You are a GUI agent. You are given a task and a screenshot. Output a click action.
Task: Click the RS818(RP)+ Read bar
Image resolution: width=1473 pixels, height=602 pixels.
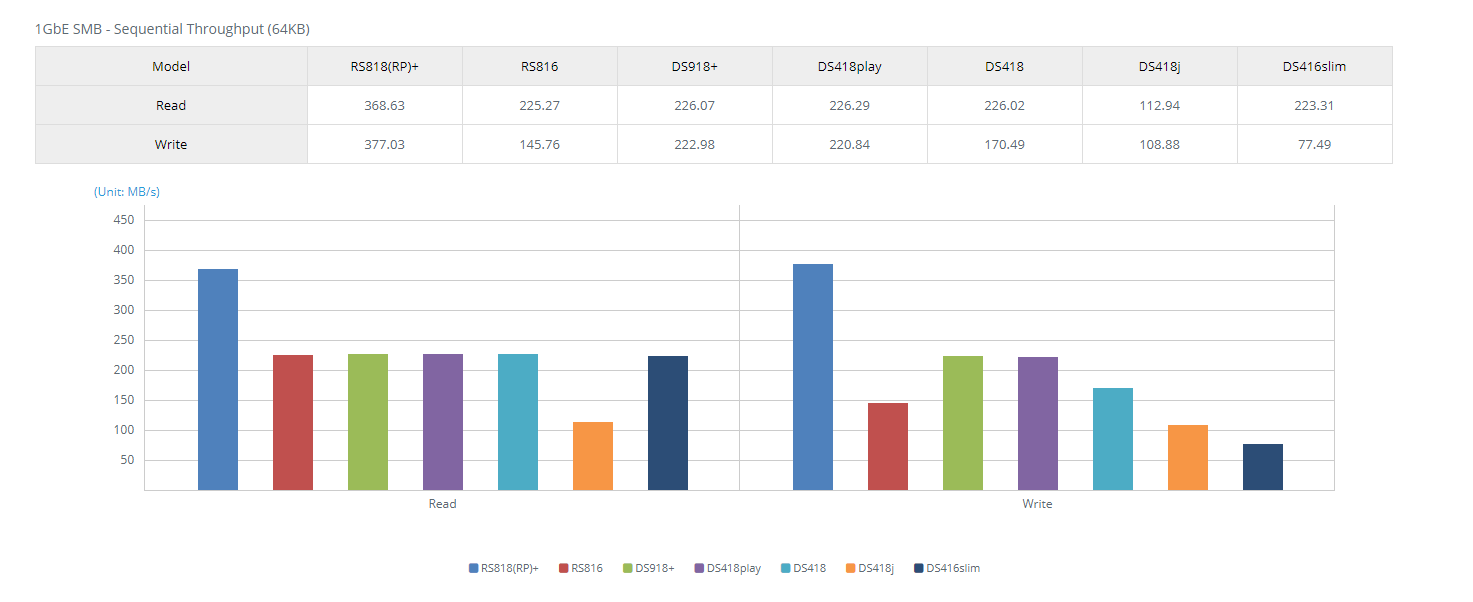point(218,379)
